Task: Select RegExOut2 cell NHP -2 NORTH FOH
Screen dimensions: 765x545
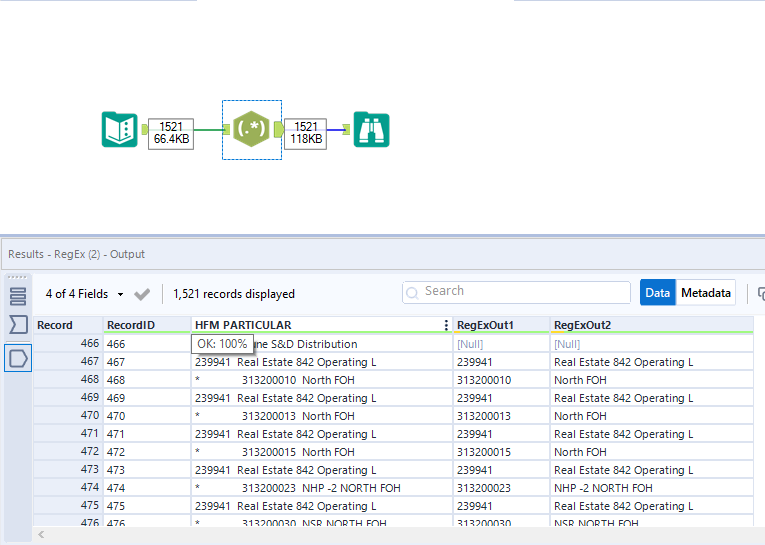Action: coord(652,488)
